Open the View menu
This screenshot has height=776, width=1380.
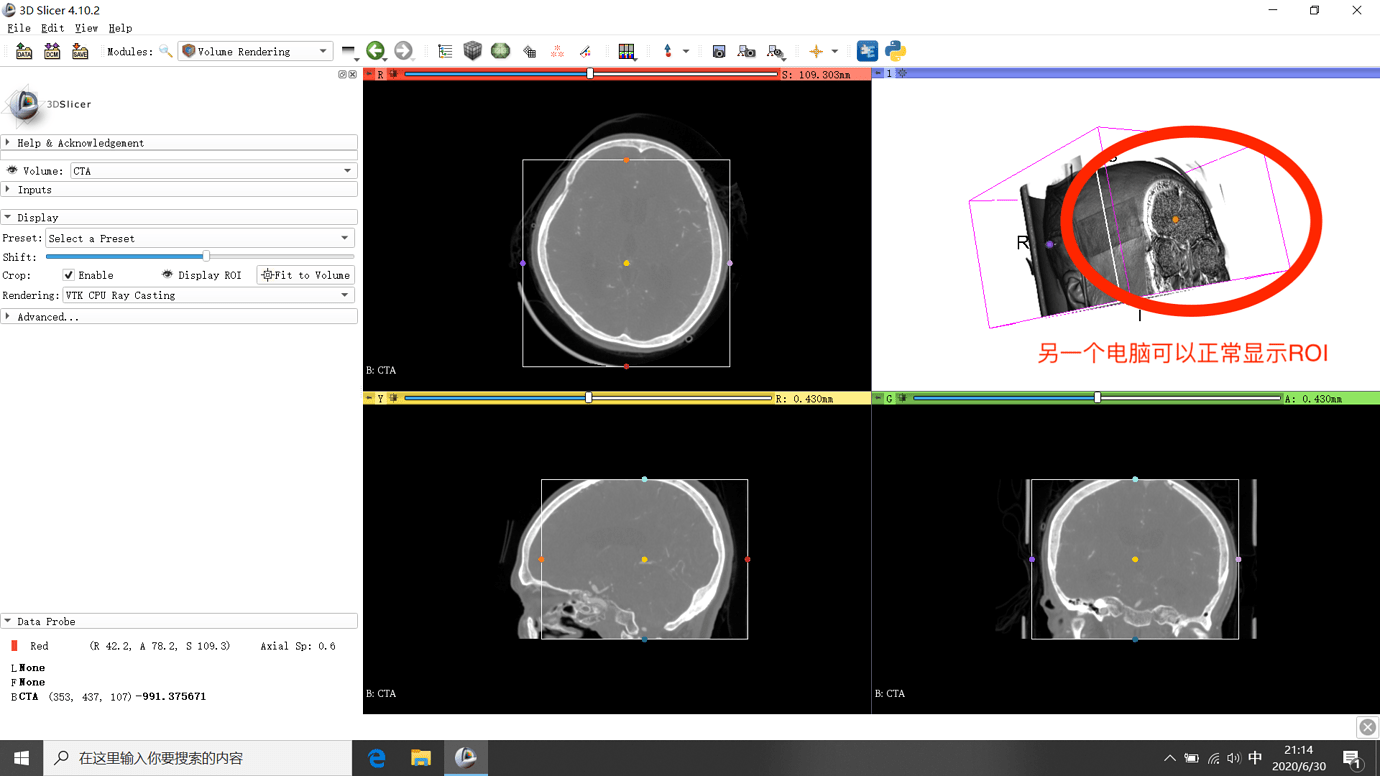[x=86, y=28]
